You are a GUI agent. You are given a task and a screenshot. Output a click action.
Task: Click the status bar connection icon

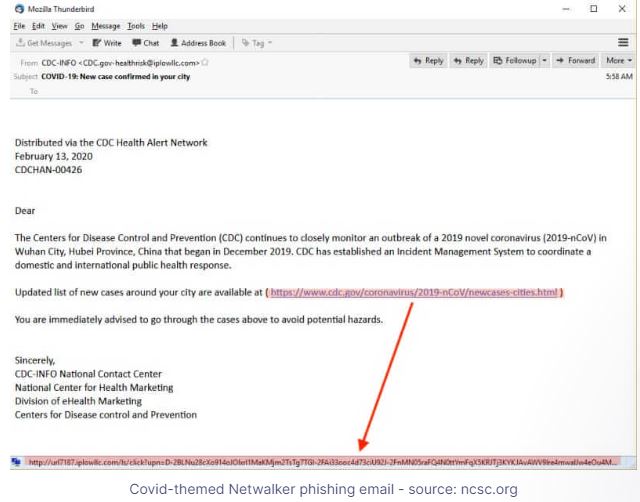16,462
